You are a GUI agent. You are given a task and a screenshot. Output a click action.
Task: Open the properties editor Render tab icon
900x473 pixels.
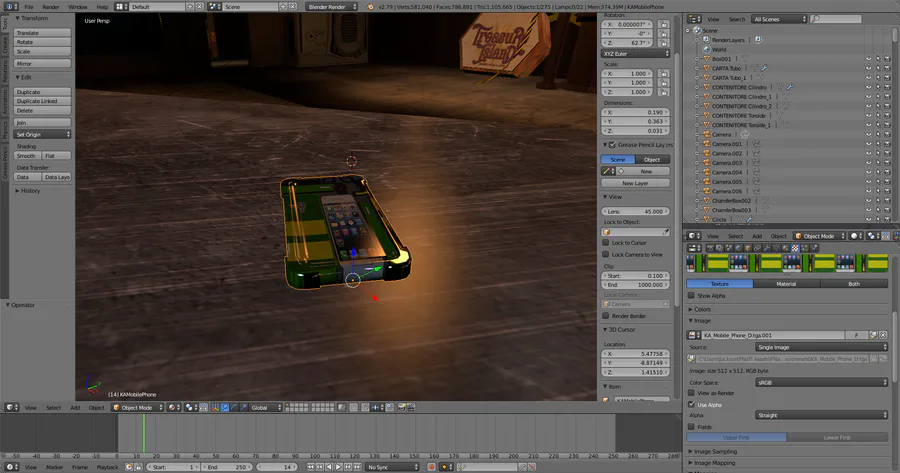click(x=710, y=248)
